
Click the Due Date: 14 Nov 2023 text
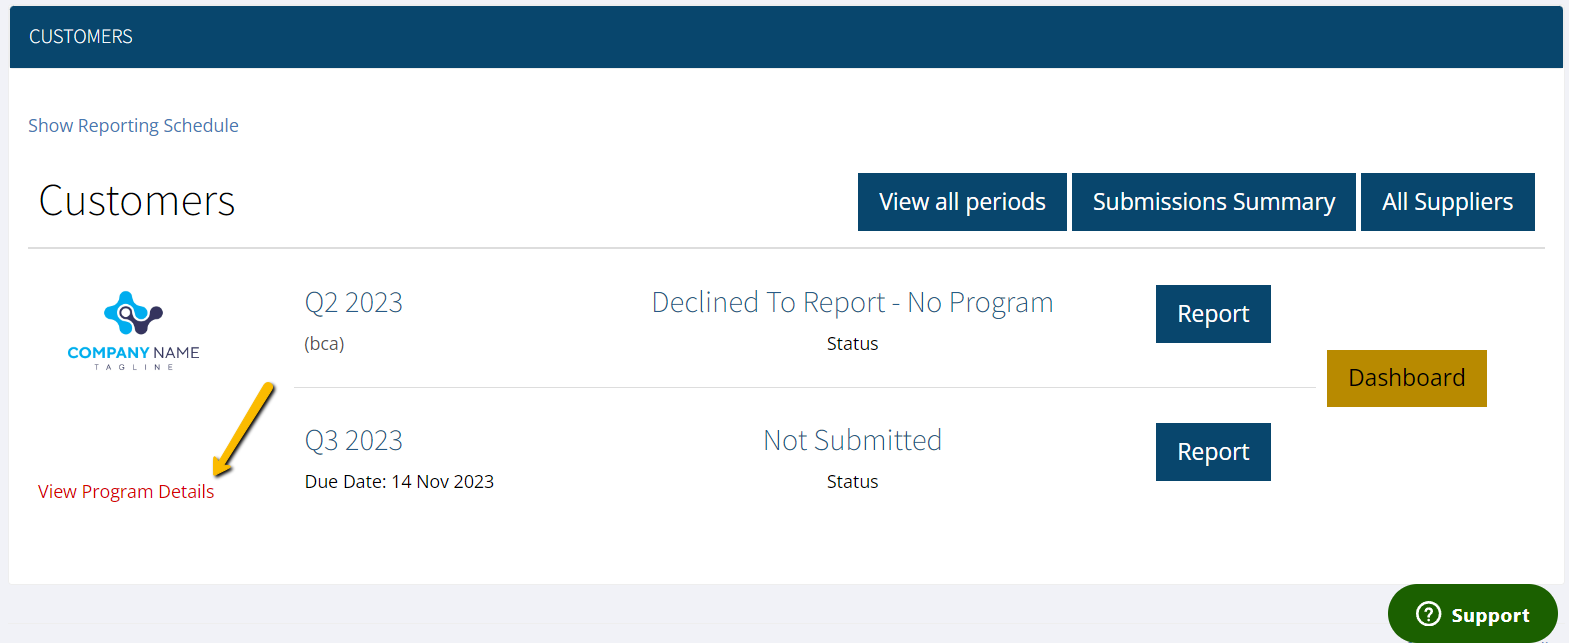click(x=399, y=482)
